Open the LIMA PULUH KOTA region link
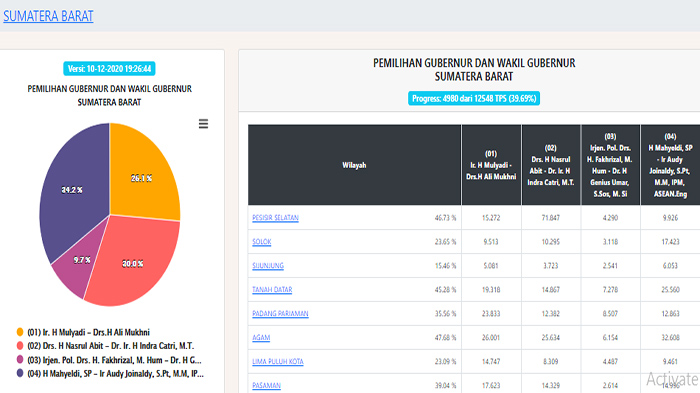Screen dimensions: 700x393 [x=278, y=361]
